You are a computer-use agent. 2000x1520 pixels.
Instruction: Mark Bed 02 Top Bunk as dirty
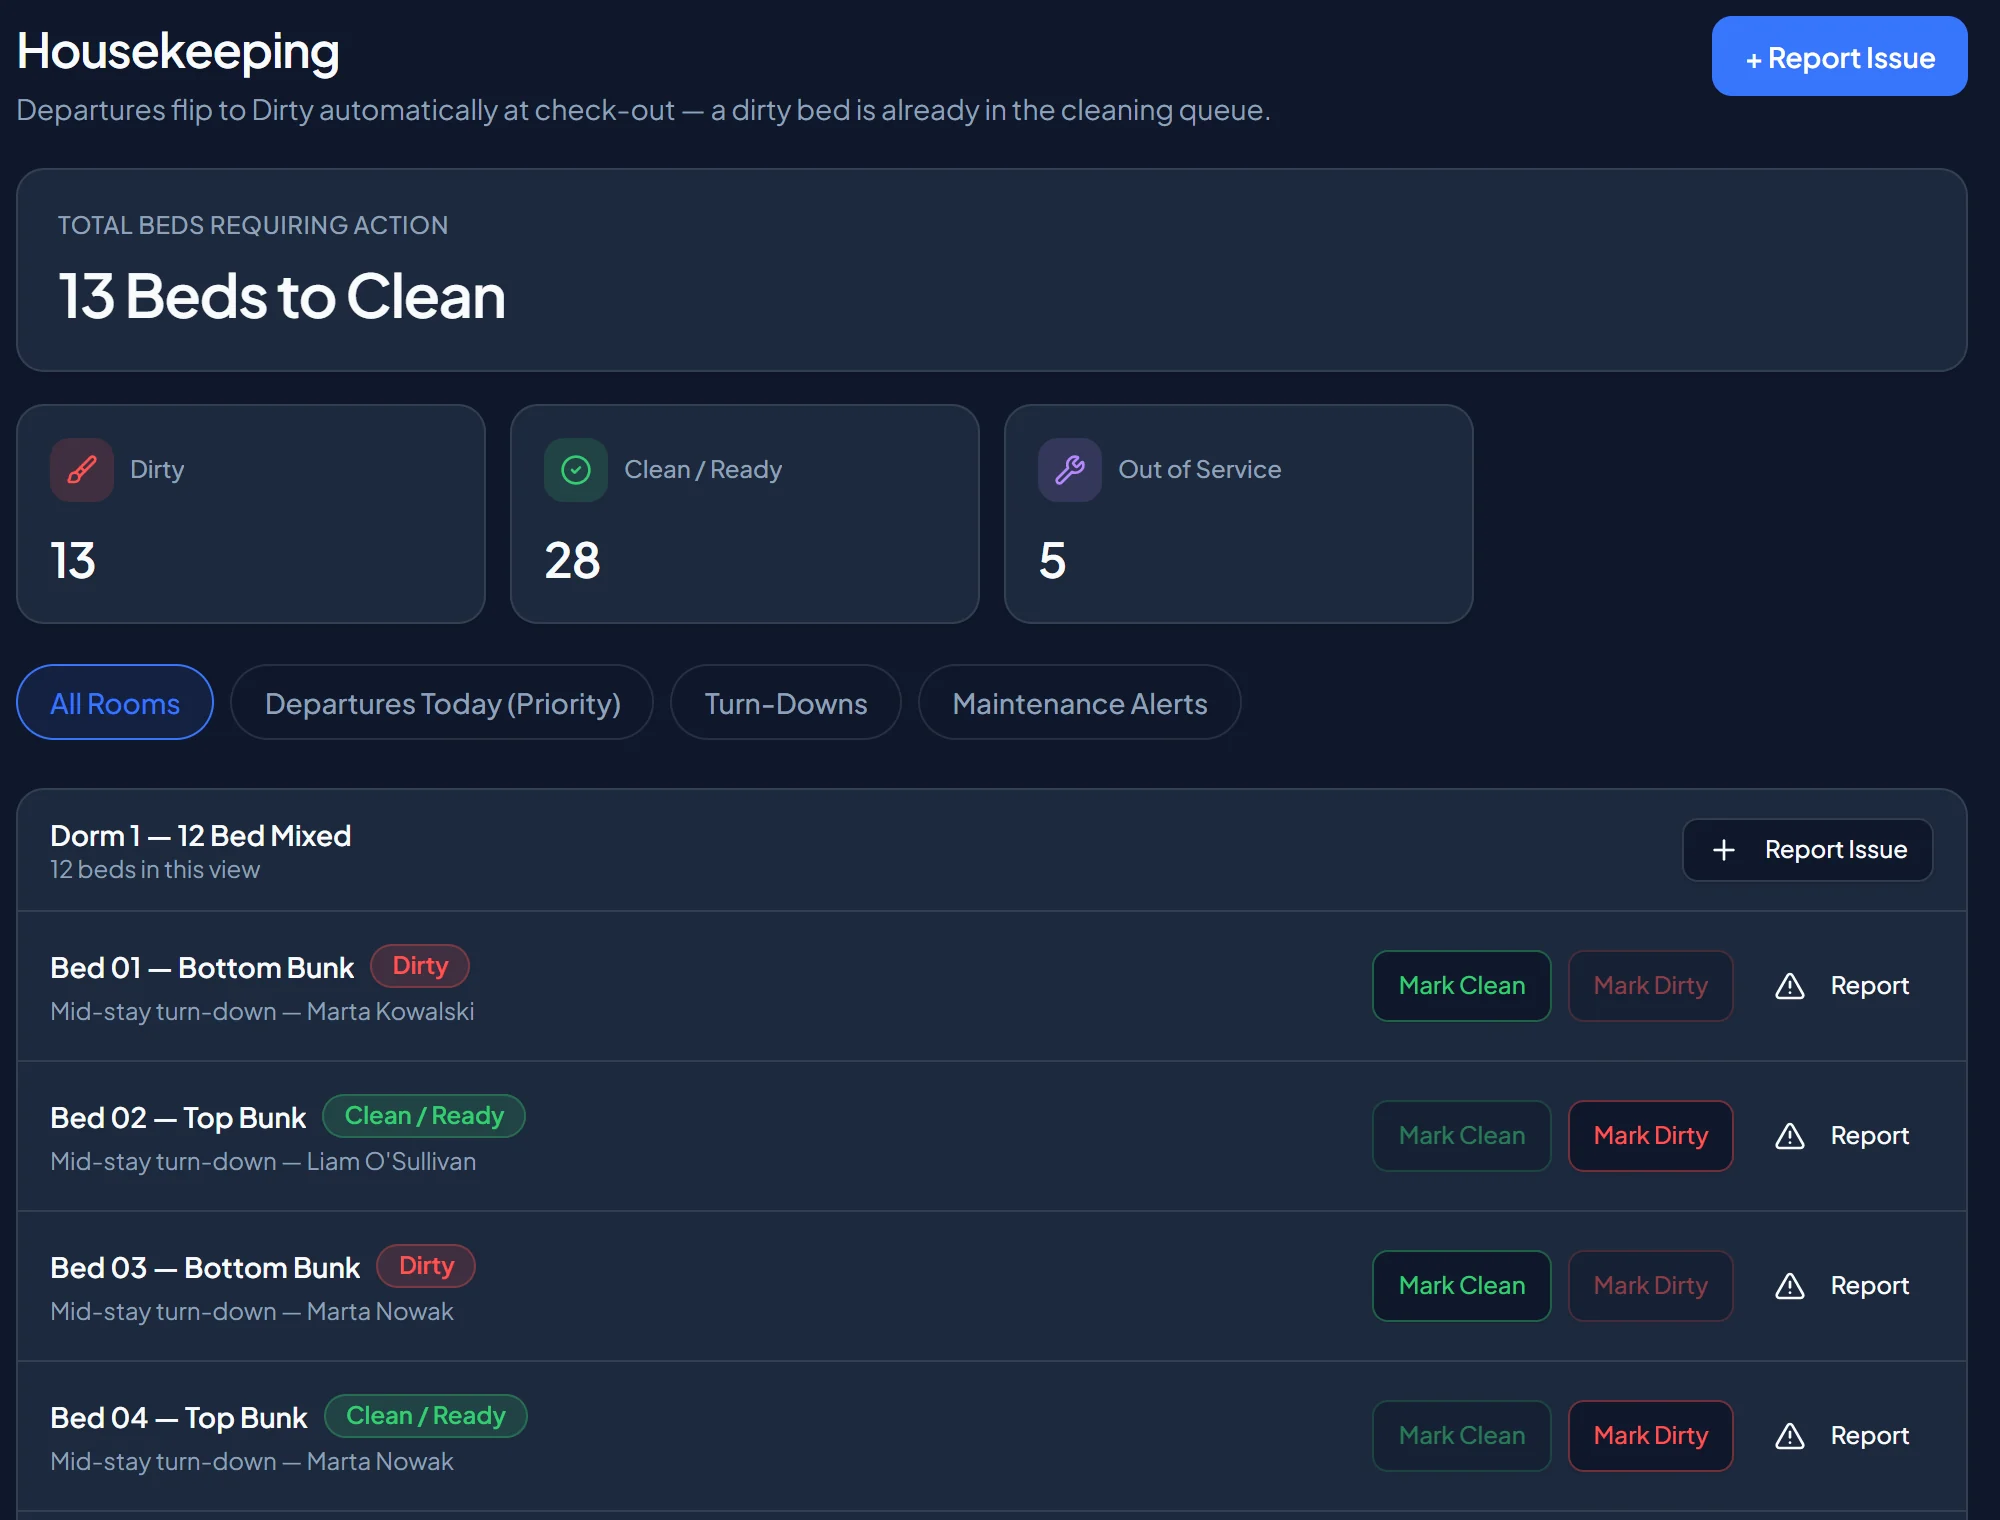tap(1651, 1136)
